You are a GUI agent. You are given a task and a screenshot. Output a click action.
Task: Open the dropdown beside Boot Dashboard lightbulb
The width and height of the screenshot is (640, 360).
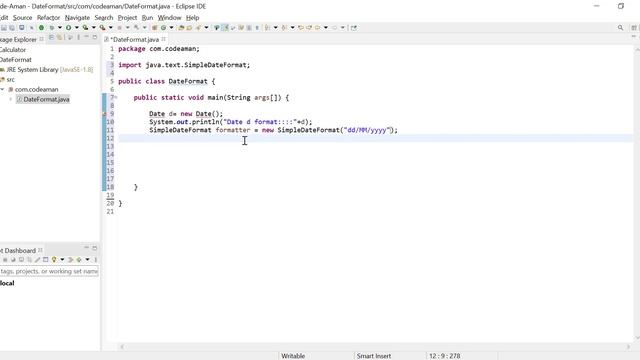[62, 260]
